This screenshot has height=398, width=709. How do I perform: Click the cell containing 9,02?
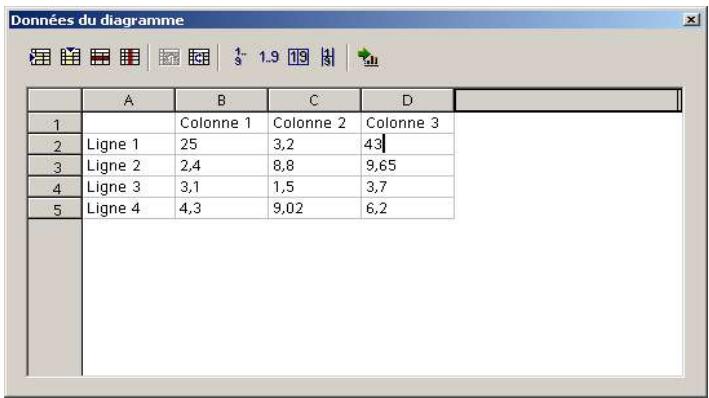(314, 208)
